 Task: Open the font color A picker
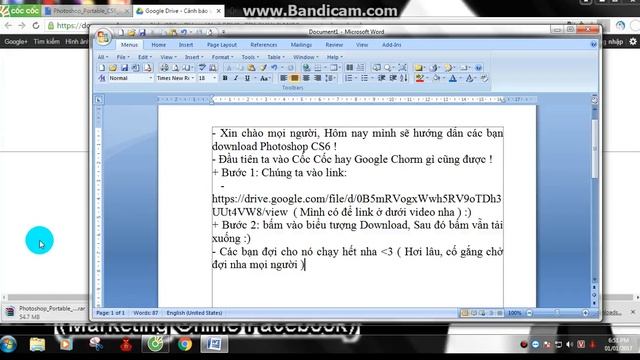coord(454,78)
